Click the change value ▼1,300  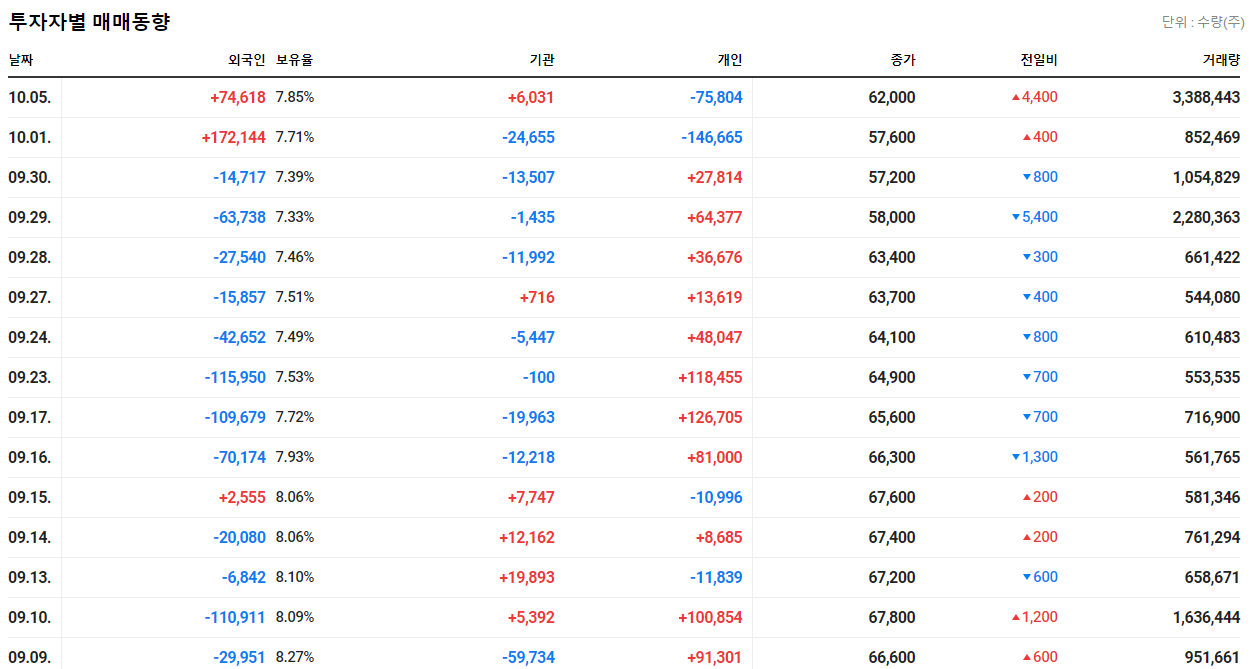(x=1034, y=457)
